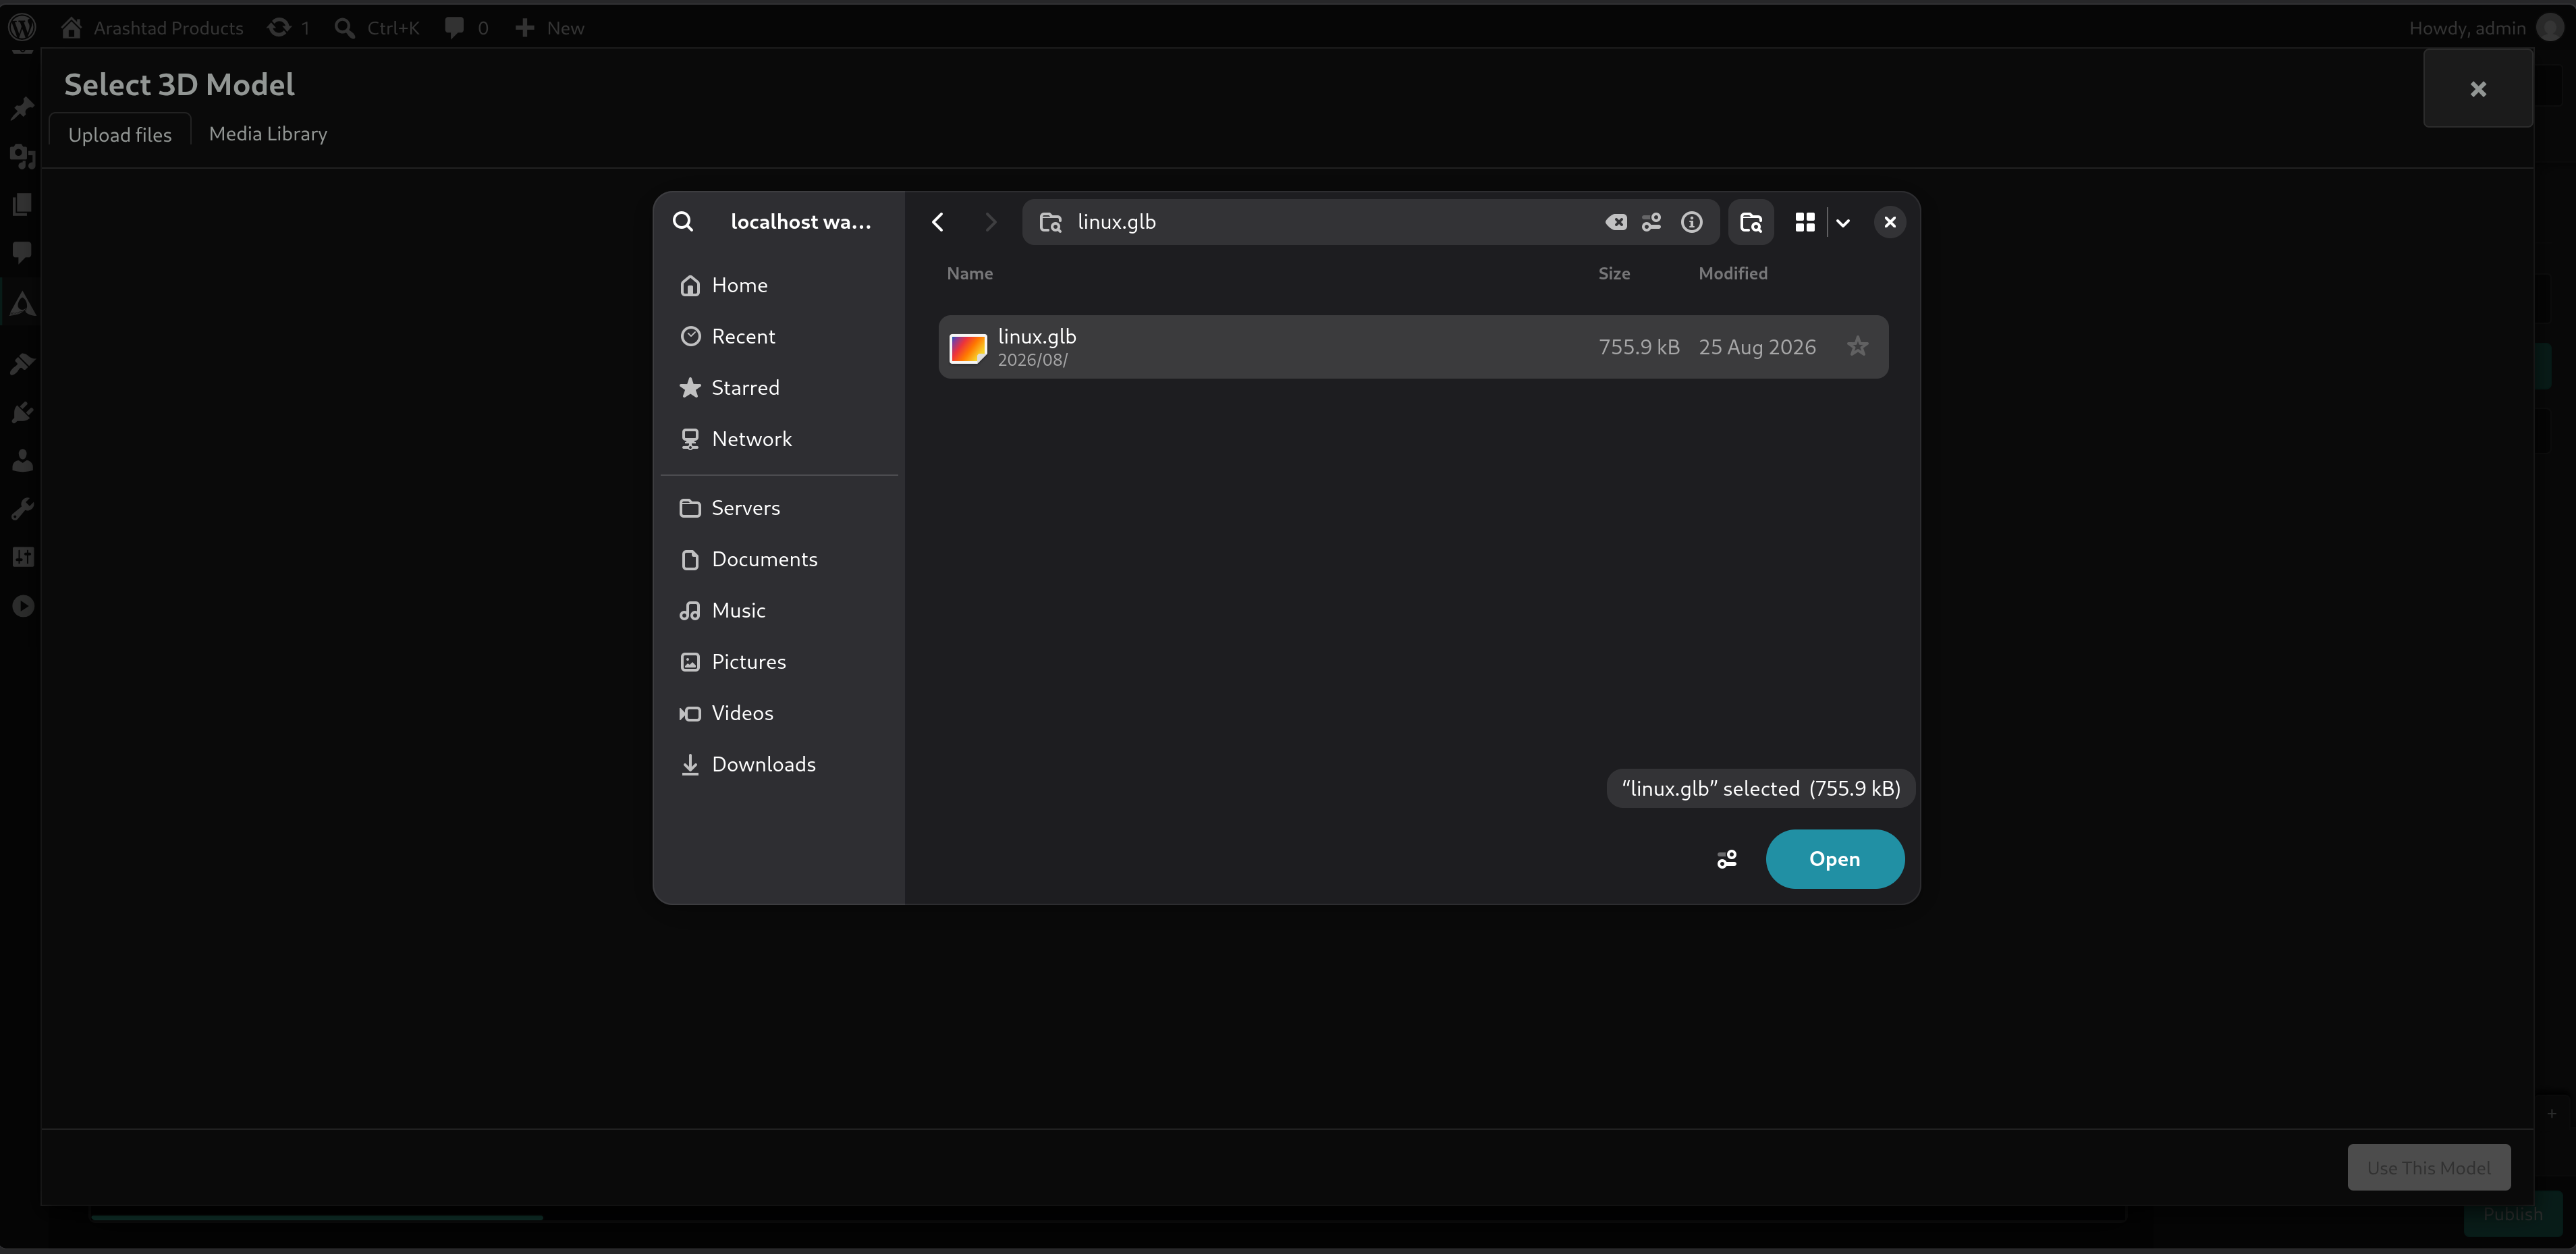Screen dimensions: 2576x1254
Task: Select the linux.glb file row name
Action: 1037,336
